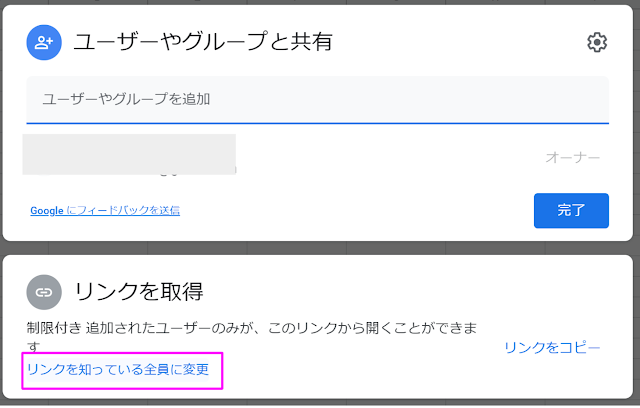Click the 制限付き access label
This screenshot has height=408, width=640.
[54, 328]
